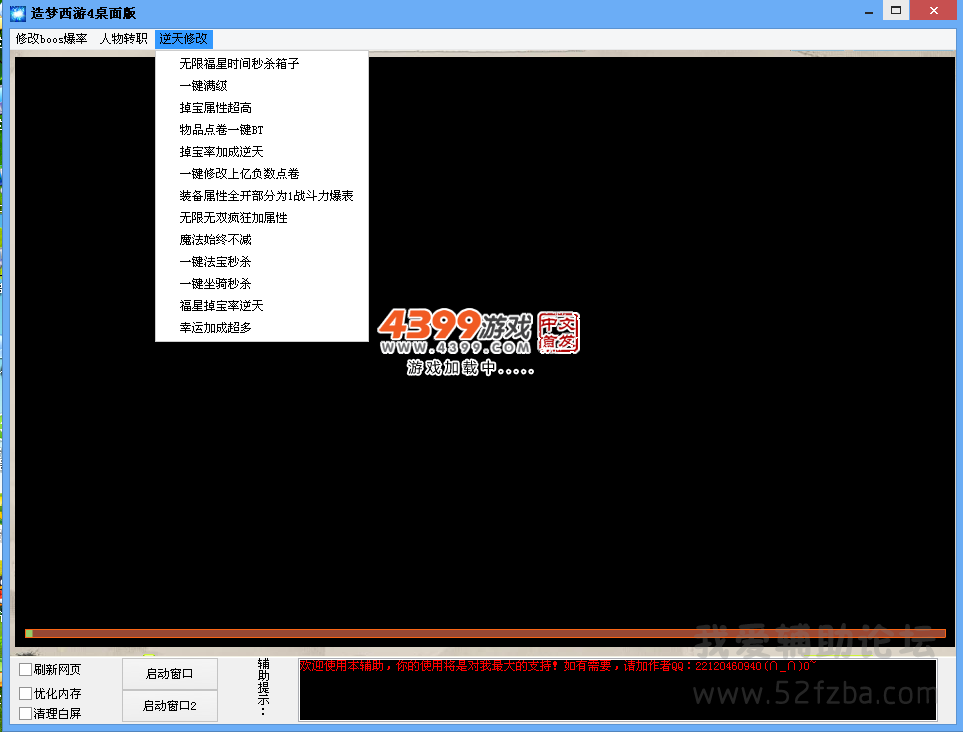Screen dimensions: 963x732
Task: Choose 一键修改上亿负数点卷 option
Action: point(262,174)
